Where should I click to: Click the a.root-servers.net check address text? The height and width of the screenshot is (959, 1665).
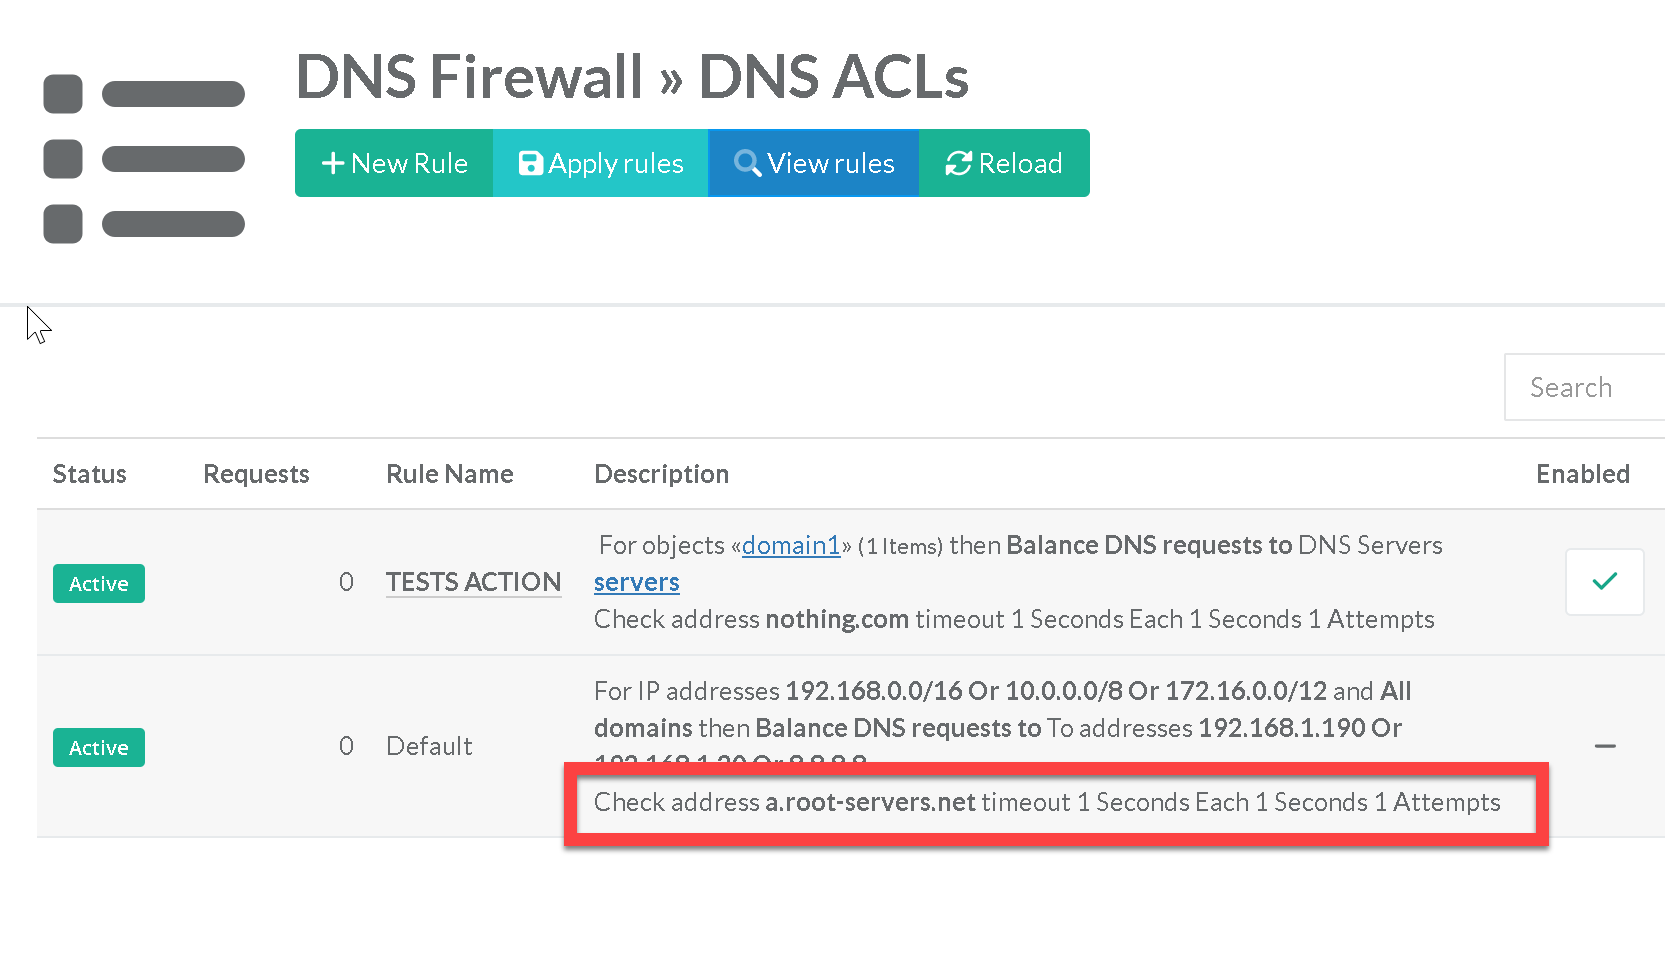[x=870, y=802]
